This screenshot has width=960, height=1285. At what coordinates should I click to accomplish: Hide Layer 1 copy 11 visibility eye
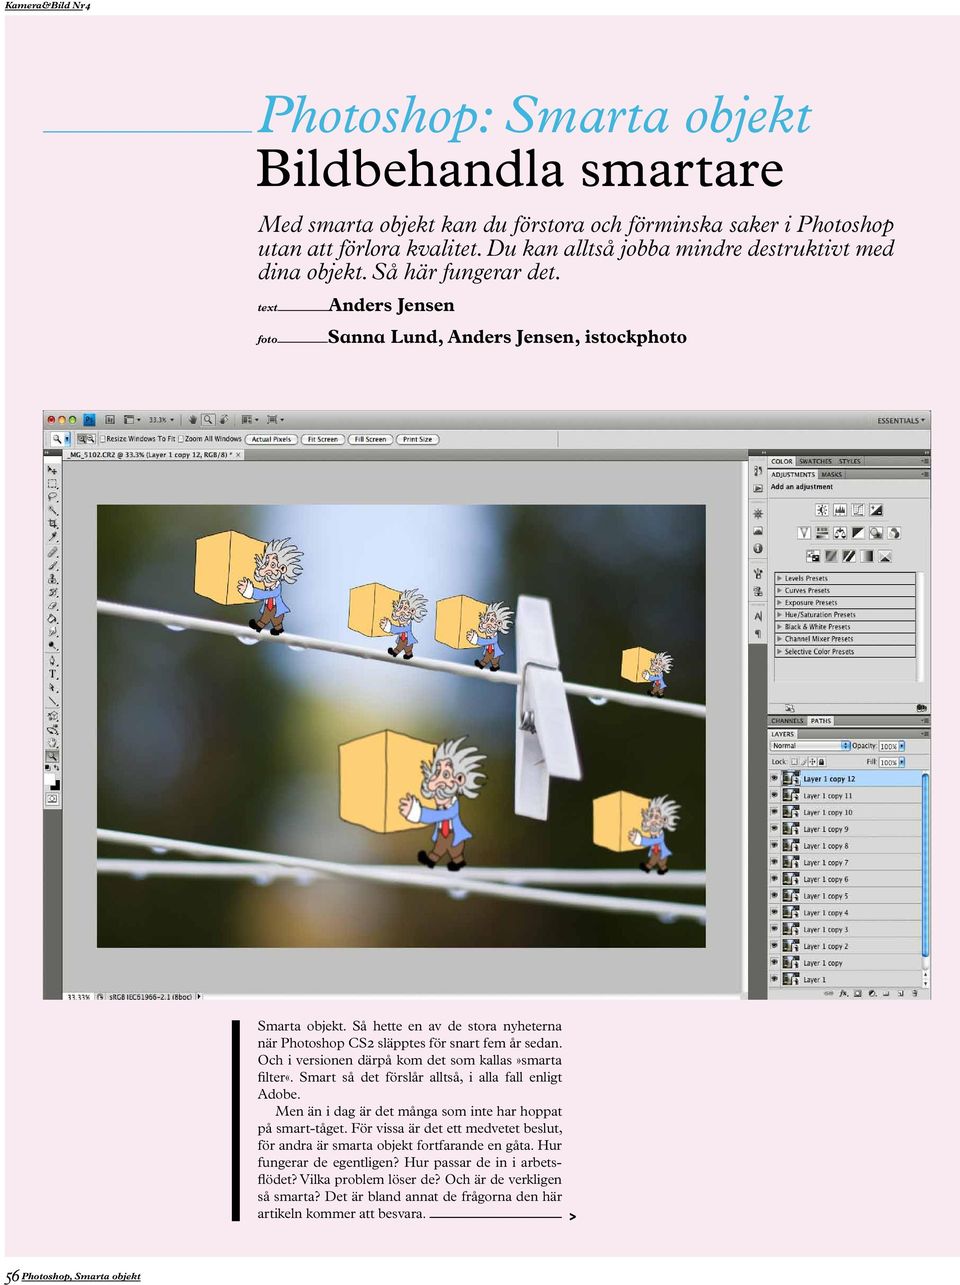pos(774,795)
